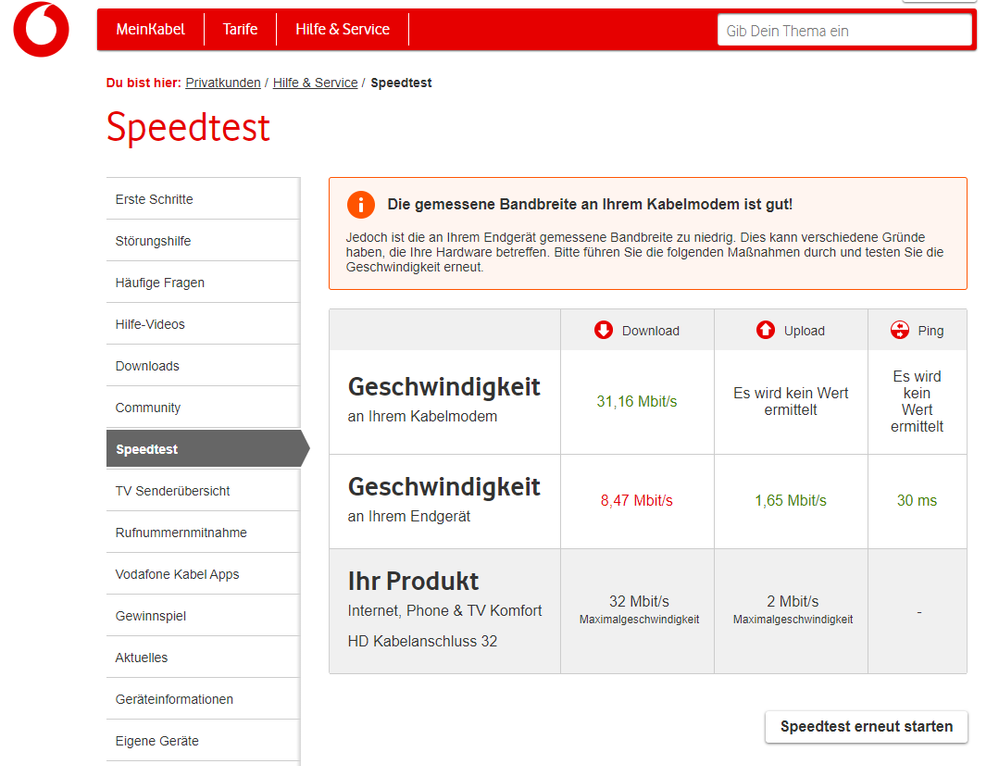The height and width of the screenshot is (766, 999).
Task: Open the MeinKabel menu
Action: pos(150,29)
